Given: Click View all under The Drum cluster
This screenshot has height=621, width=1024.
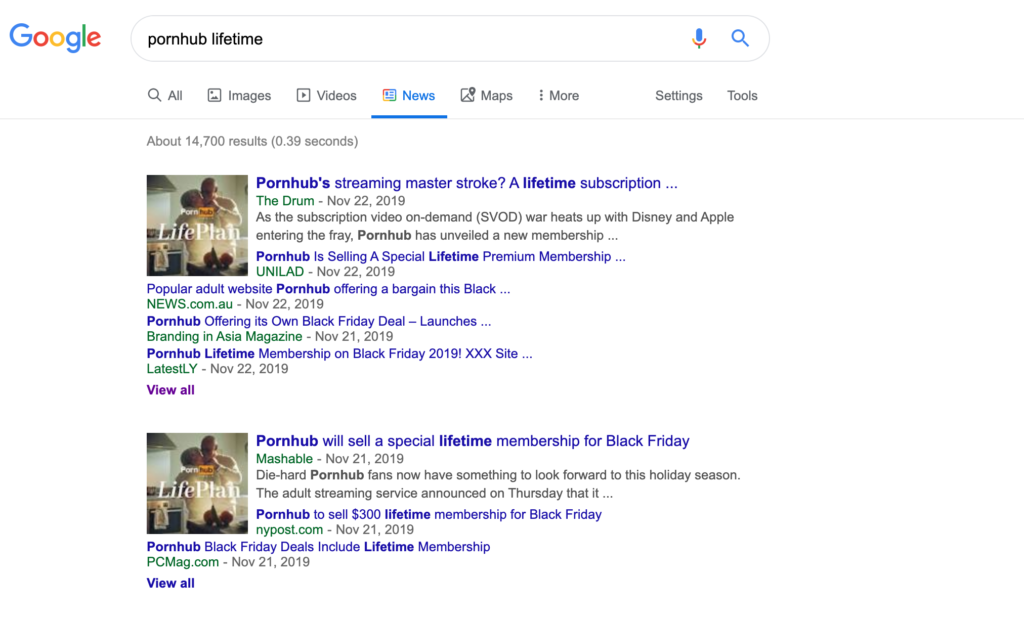Looking at the screenshot, I should click(x=170, y=390).
